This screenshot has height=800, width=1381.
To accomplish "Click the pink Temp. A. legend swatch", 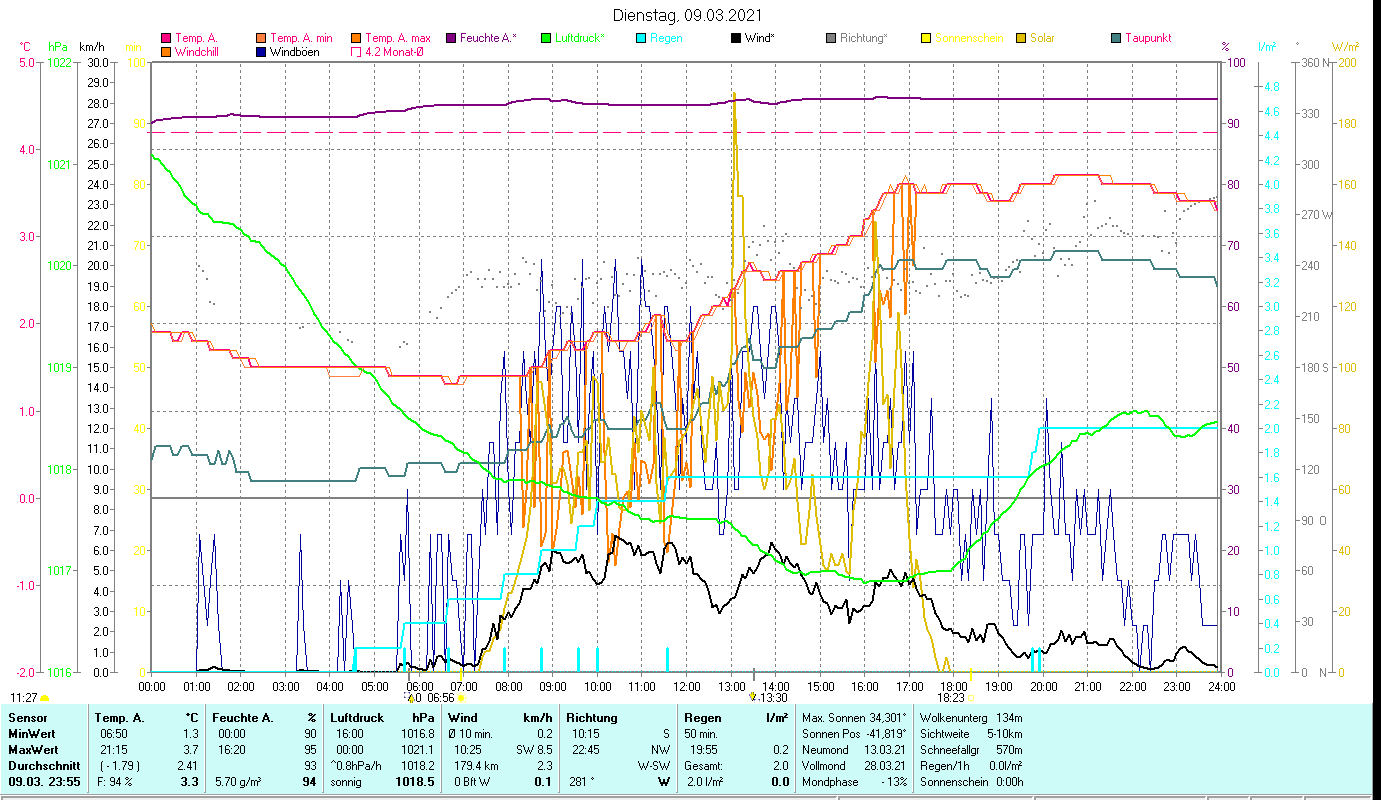I will click(166, 38).
